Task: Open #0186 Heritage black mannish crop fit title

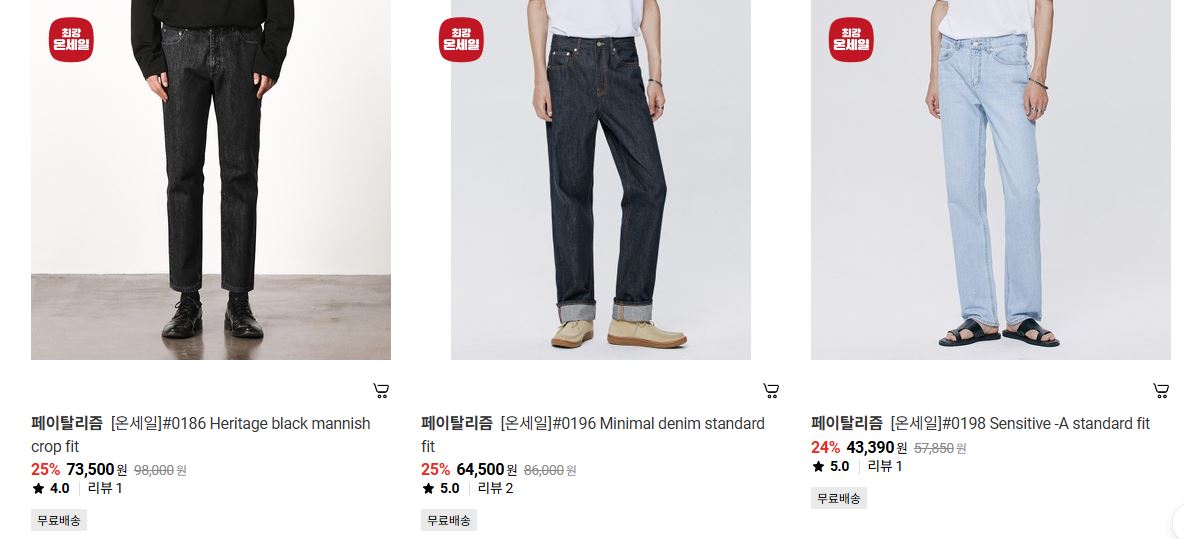Action: tap(240, 435)
